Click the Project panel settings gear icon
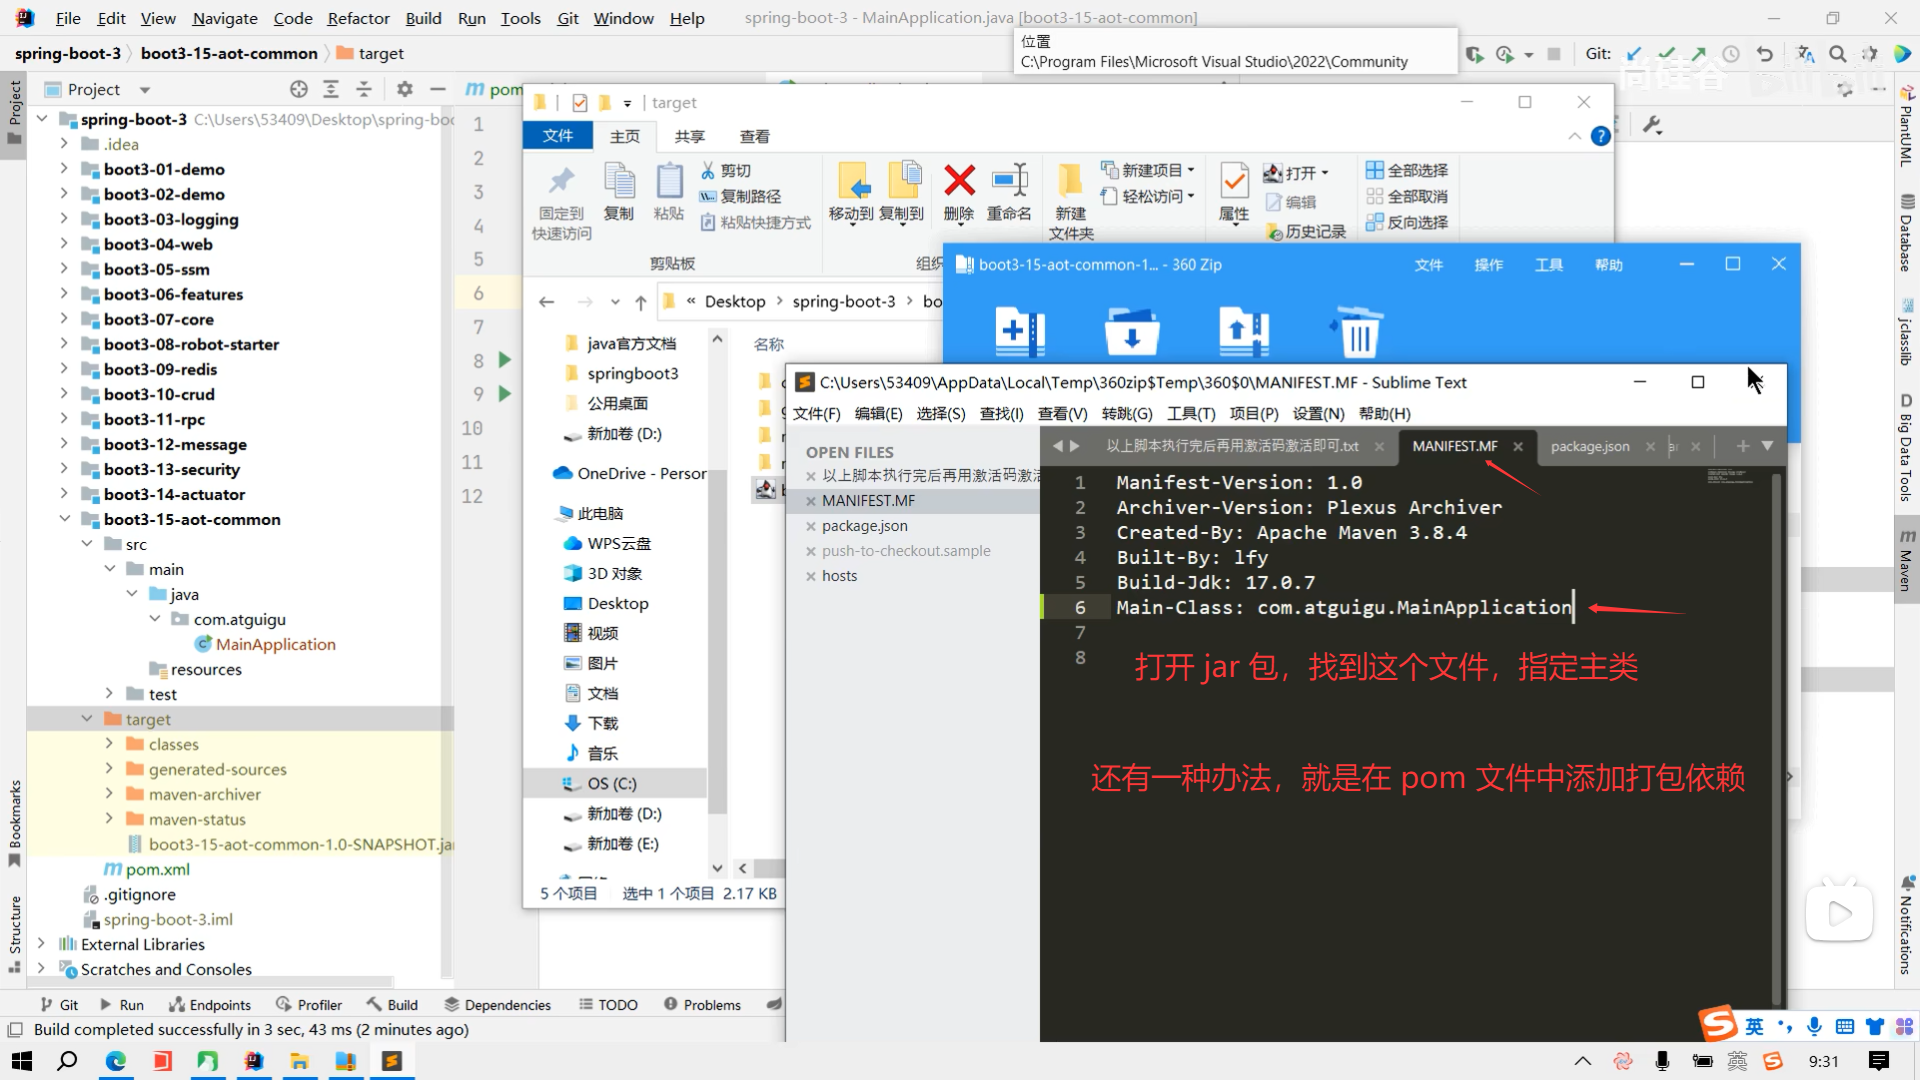Screen dimensions: 1920x1080 404,89
